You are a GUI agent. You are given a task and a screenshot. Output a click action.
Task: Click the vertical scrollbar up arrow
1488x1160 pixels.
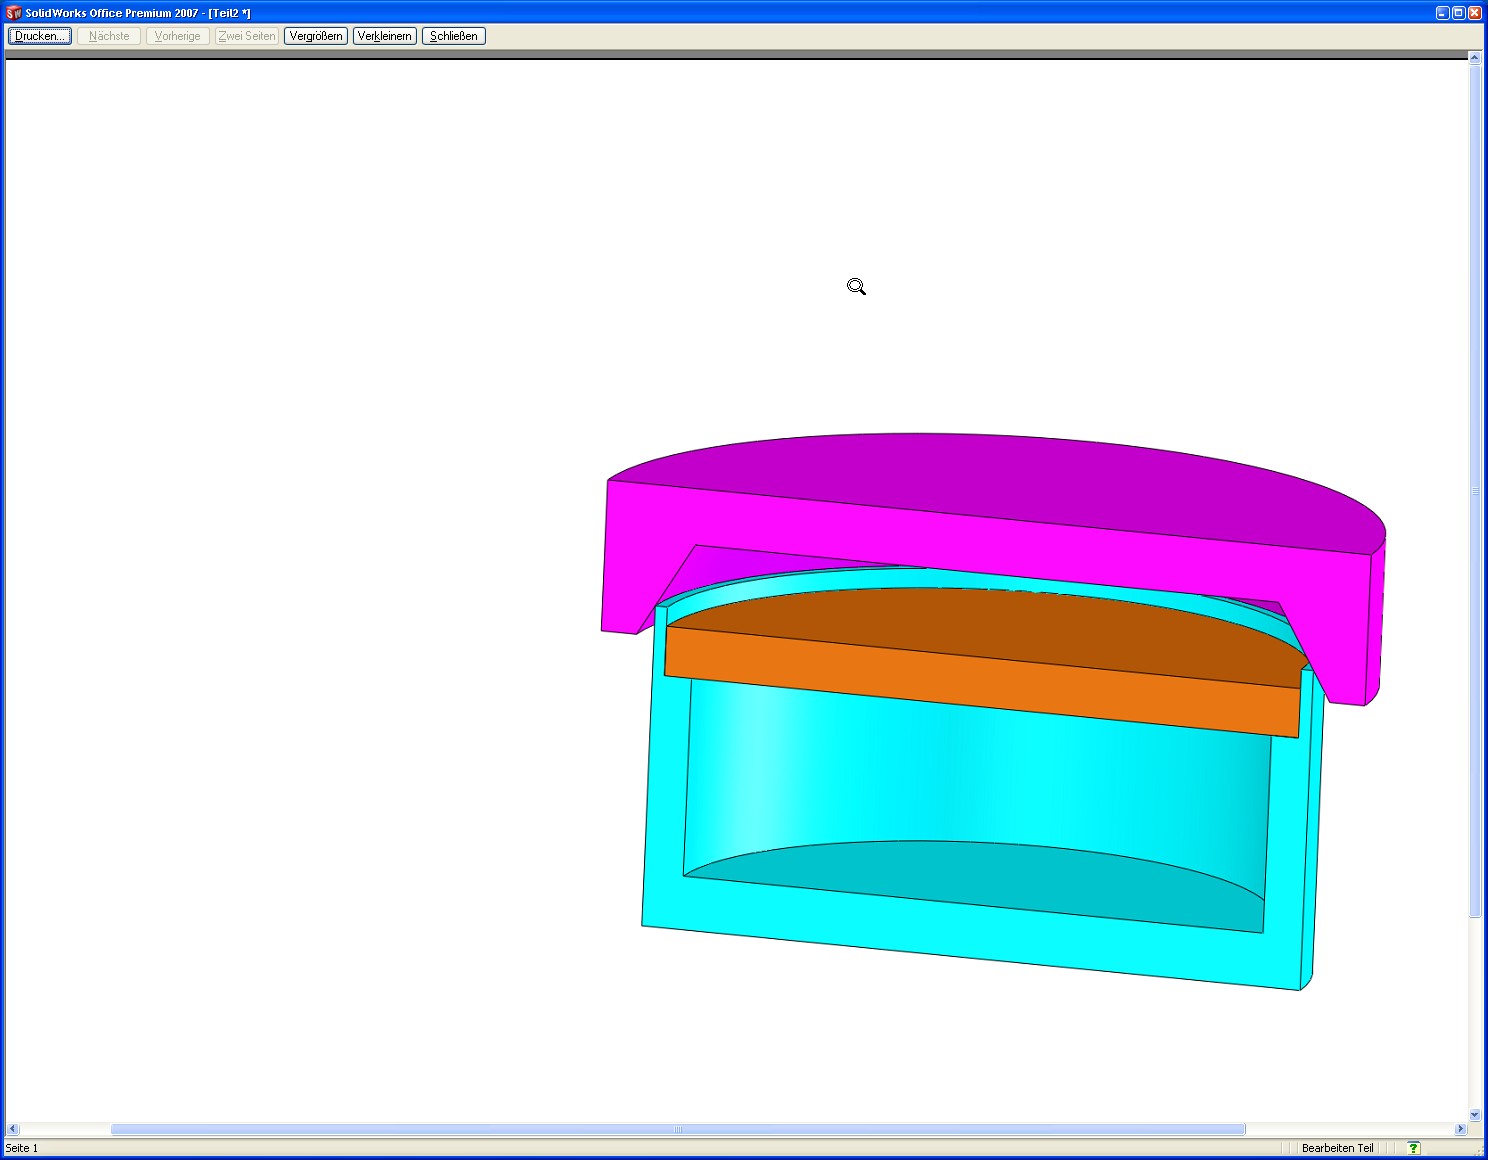click(1475, 58)
